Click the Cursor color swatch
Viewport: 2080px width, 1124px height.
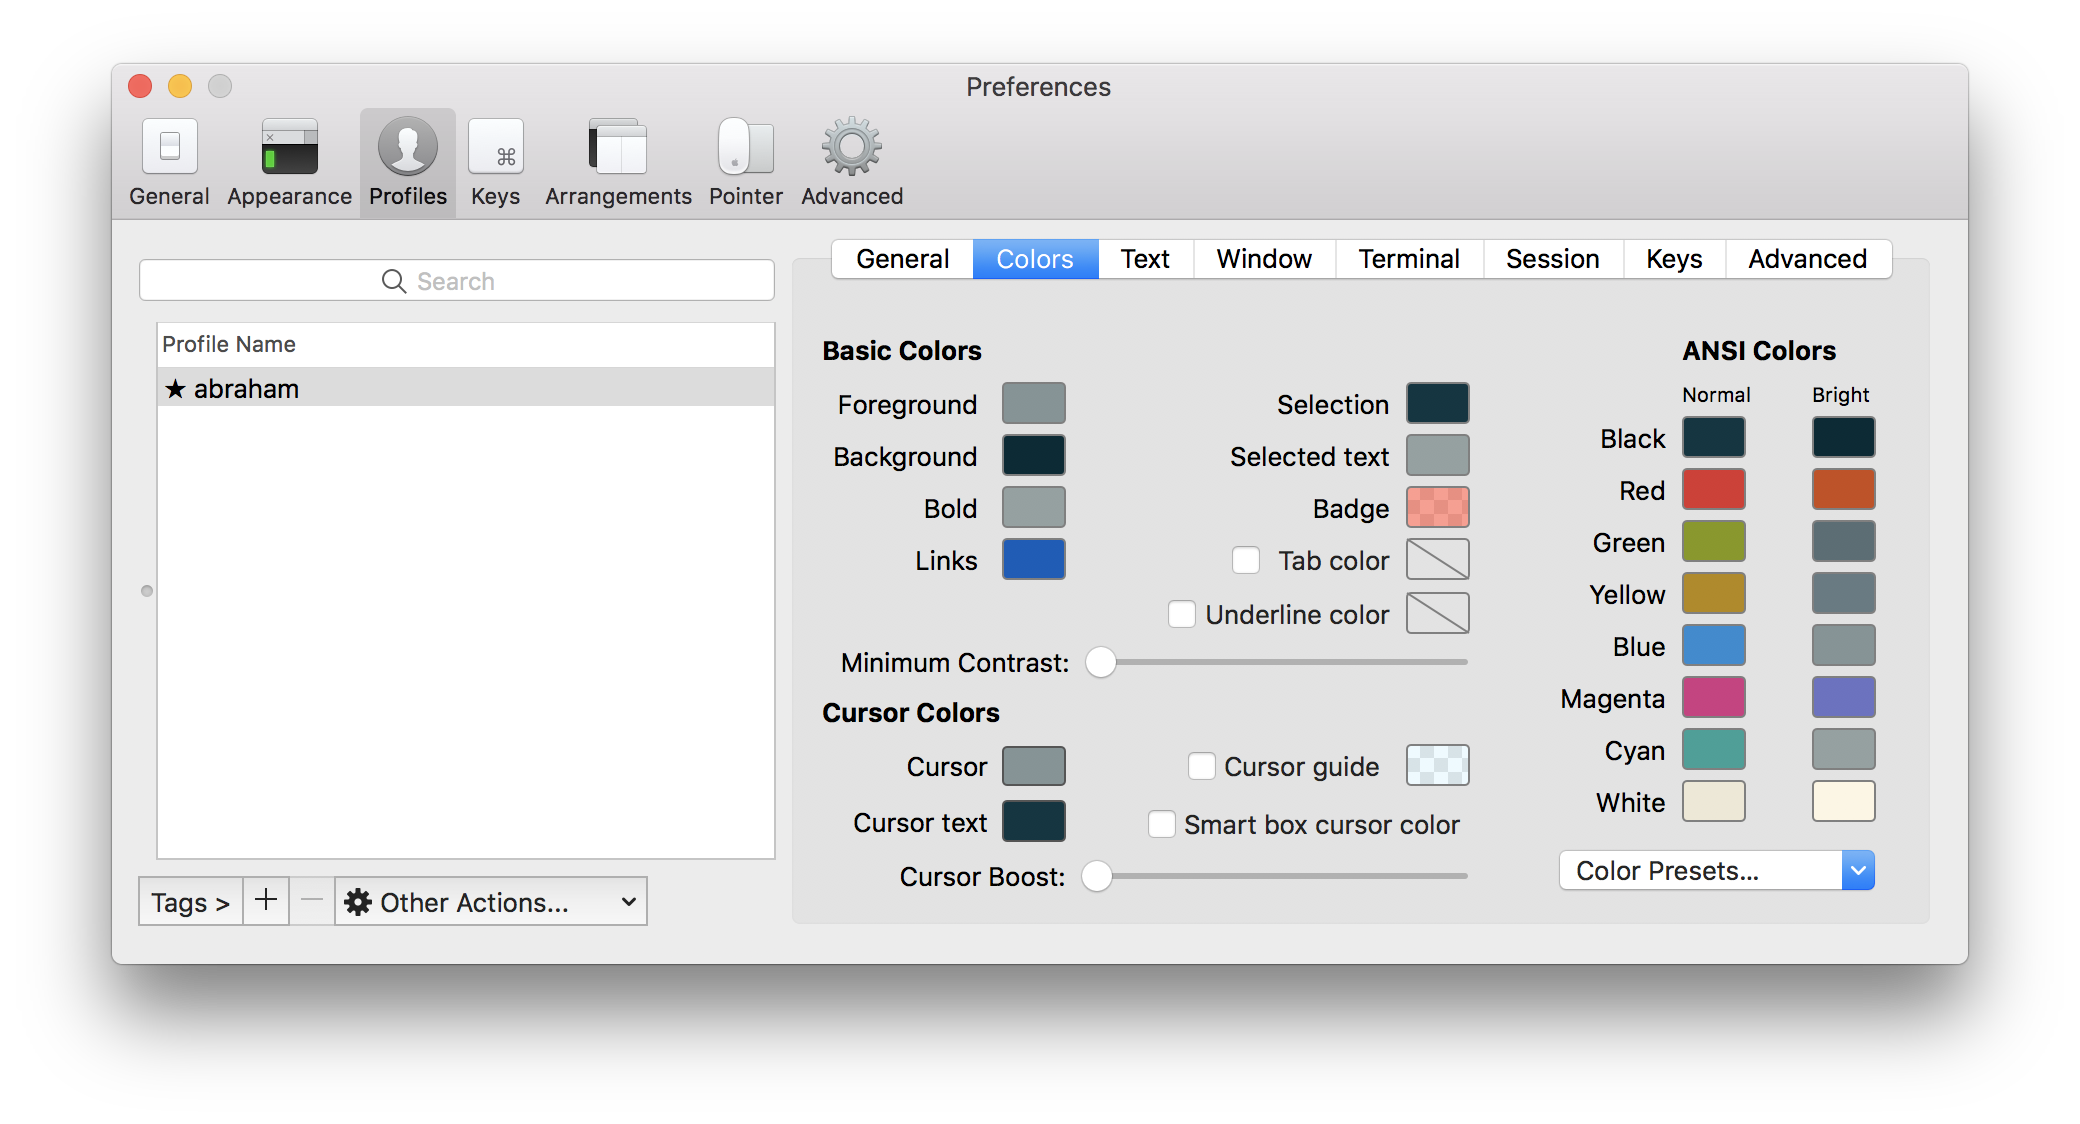pyautogui.click(x=1034, y=766)
